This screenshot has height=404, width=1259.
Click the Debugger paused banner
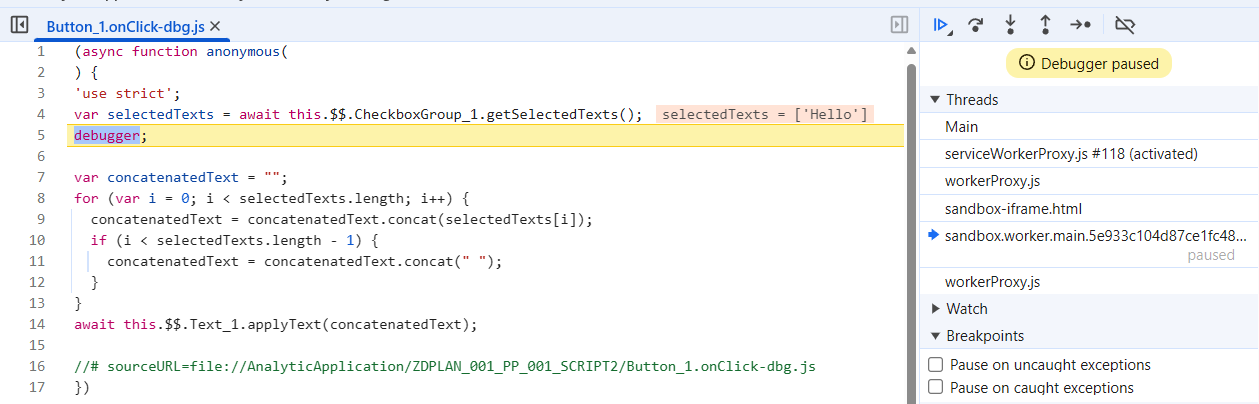1089,64
